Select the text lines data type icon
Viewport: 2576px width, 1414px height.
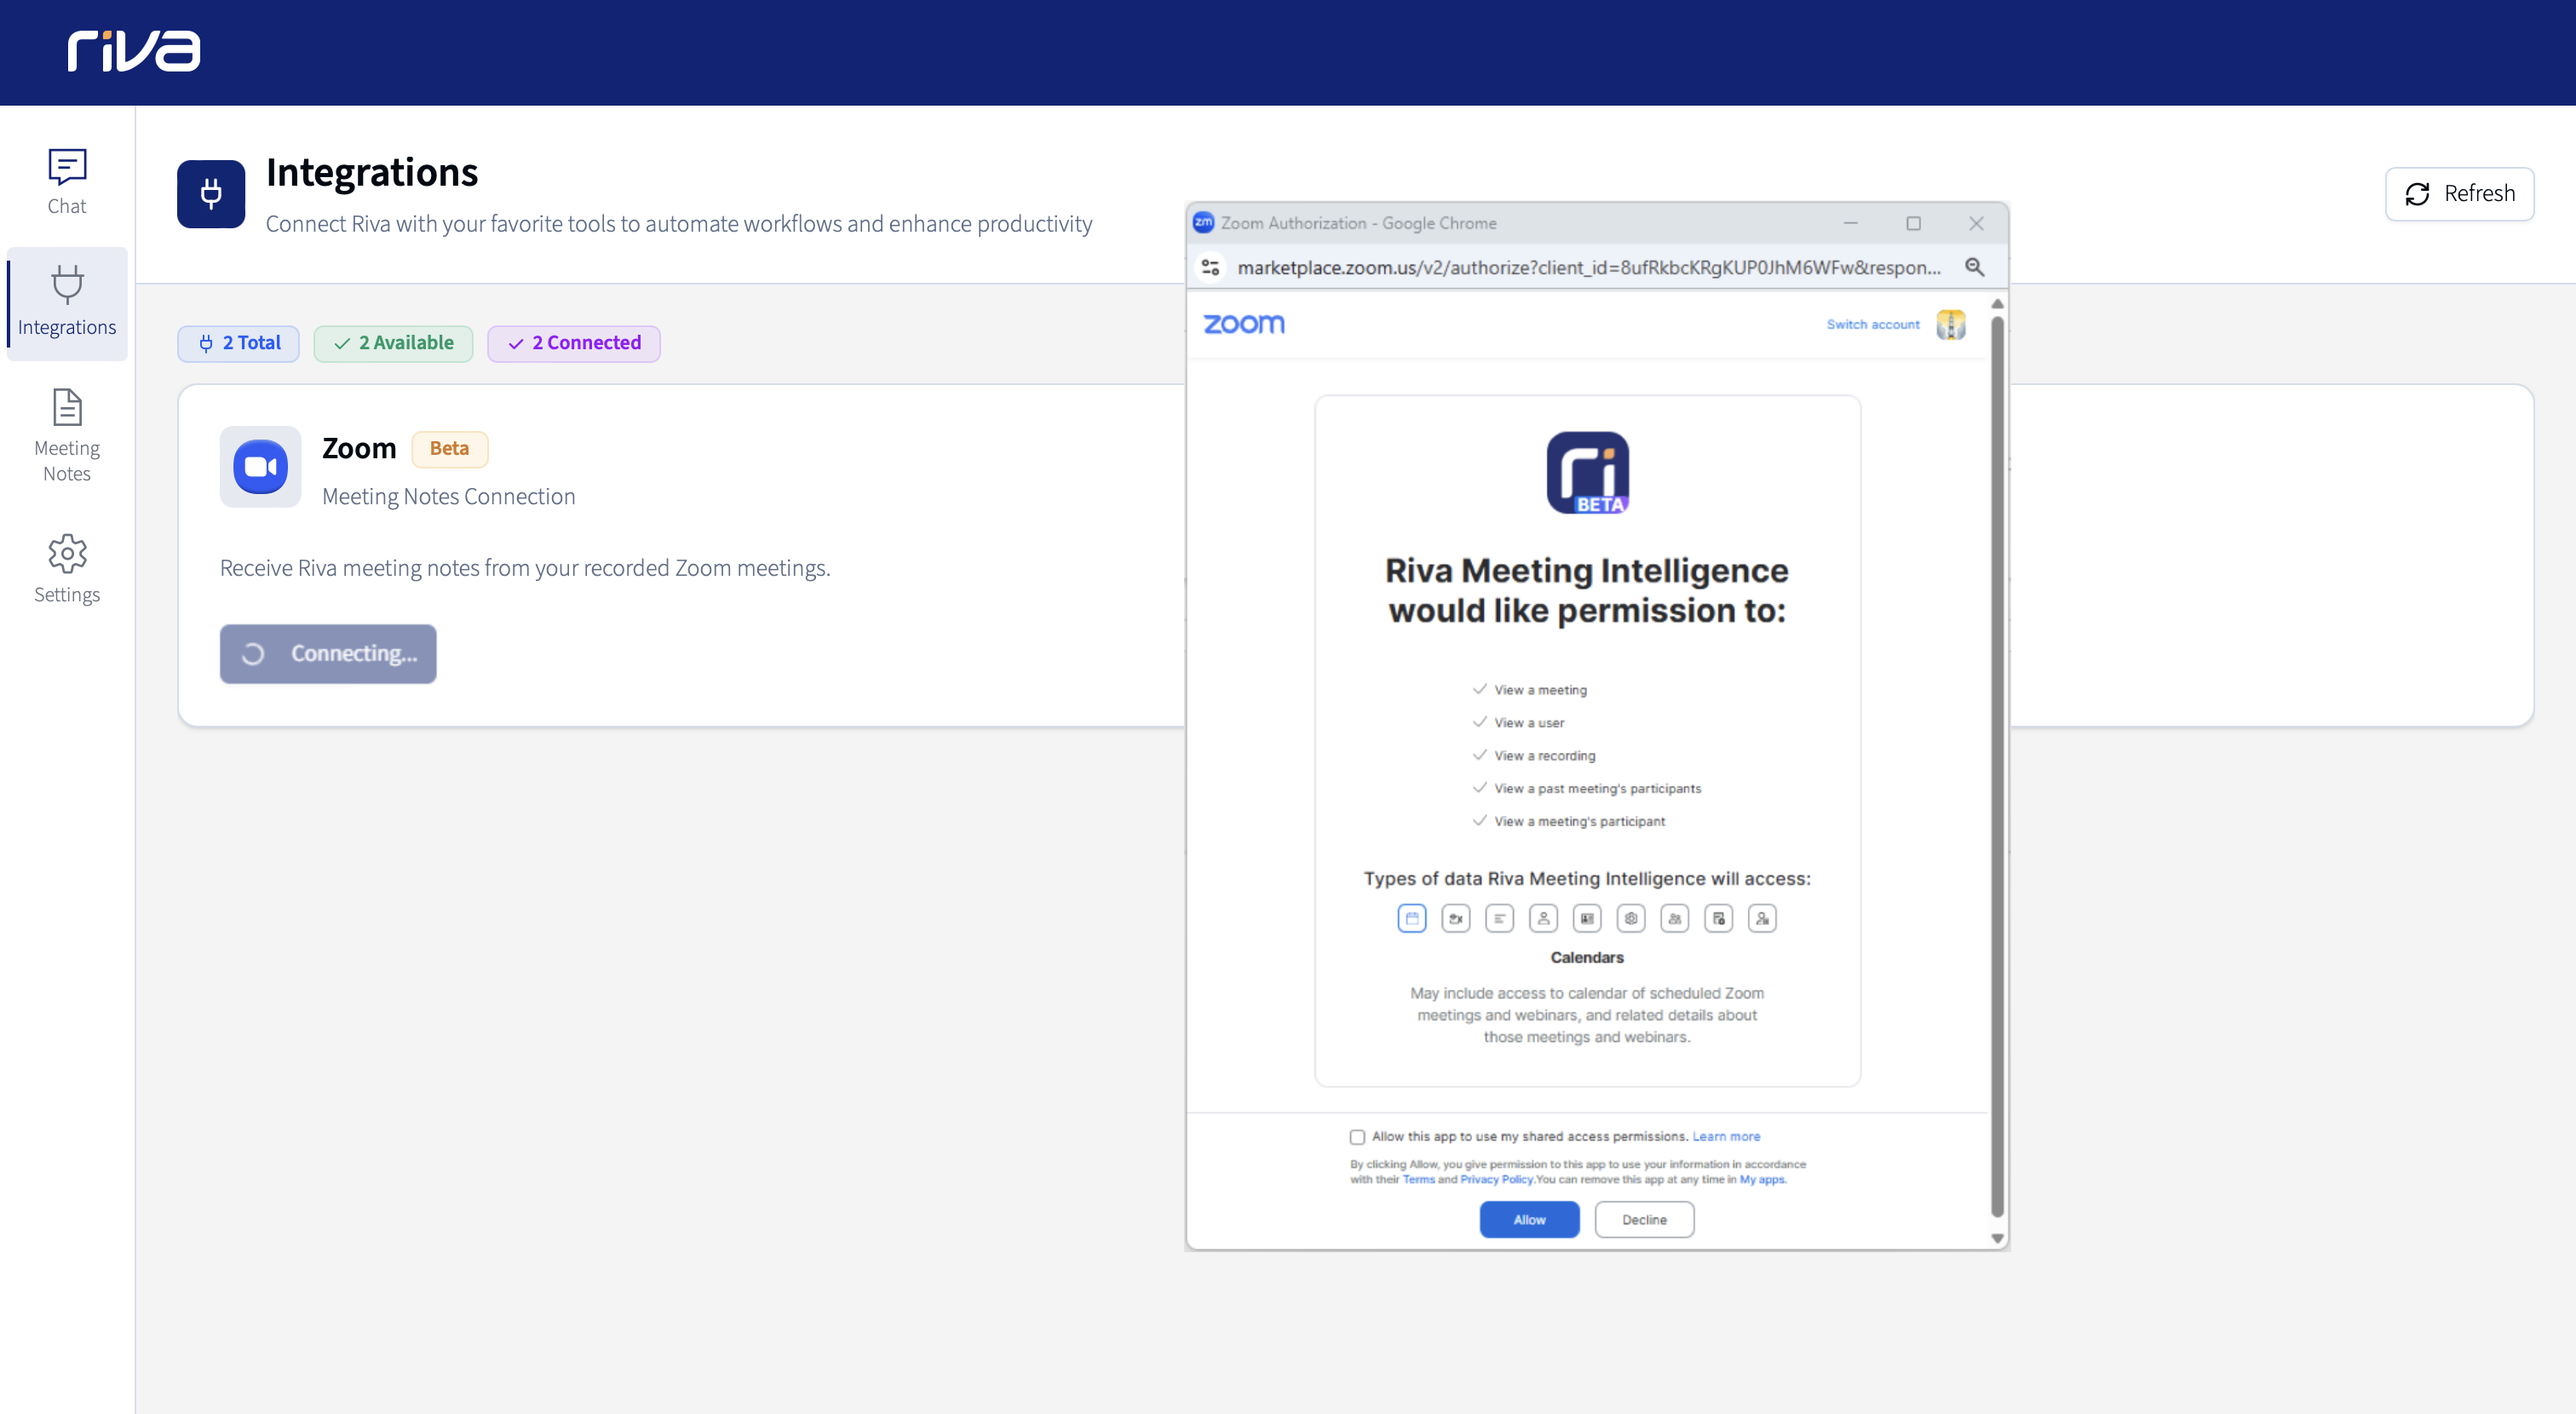[1500, 918]
